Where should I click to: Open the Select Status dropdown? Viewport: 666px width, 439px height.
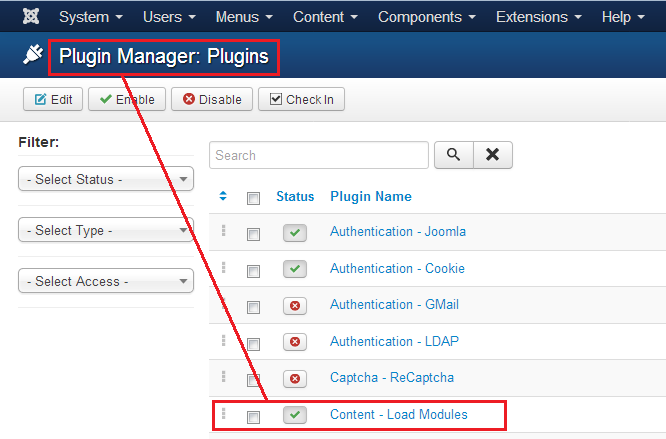click(106, 180)
